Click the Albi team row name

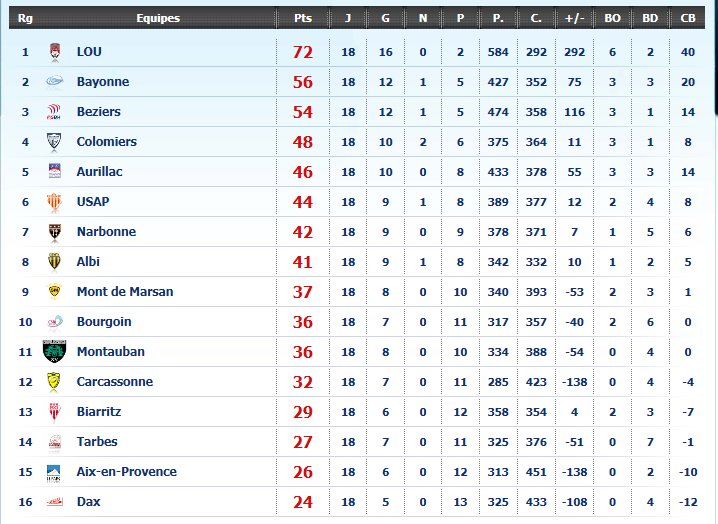point(88,262)
